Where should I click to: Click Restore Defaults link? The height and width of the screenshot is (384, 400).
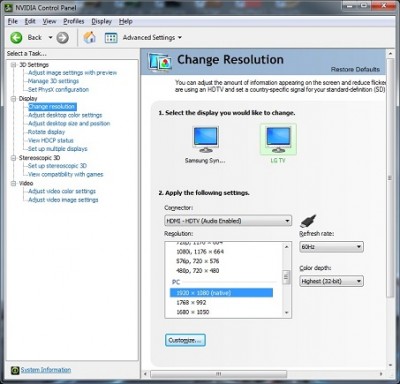click(x=355, y=69)
